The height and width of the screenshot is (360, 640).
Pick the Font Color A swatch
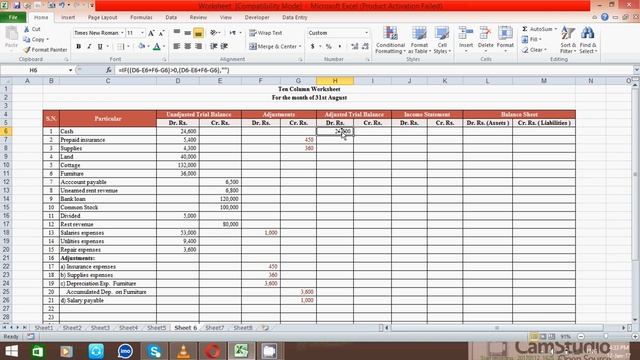[157, 47]
